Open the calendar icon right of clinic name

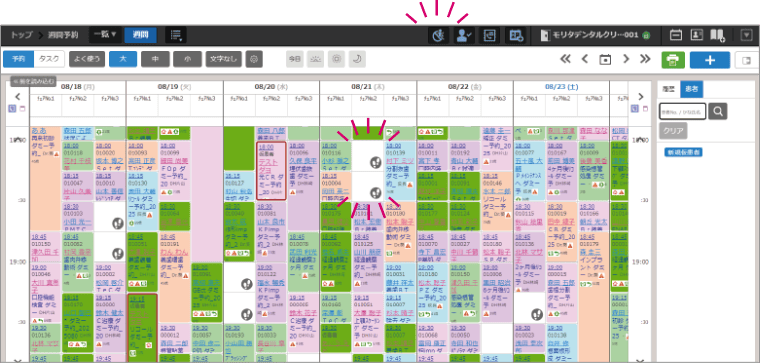(x=676, y=35)
